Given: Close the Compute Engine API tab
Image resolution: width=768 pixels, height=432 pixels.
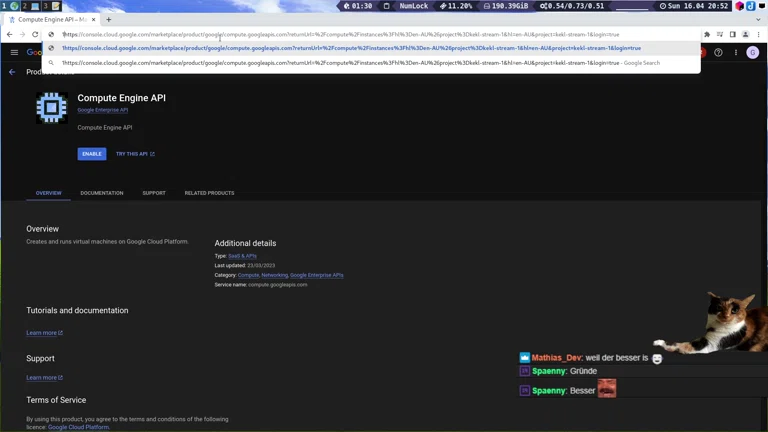Looking at the screenshot, I should [x=94, y=20].
